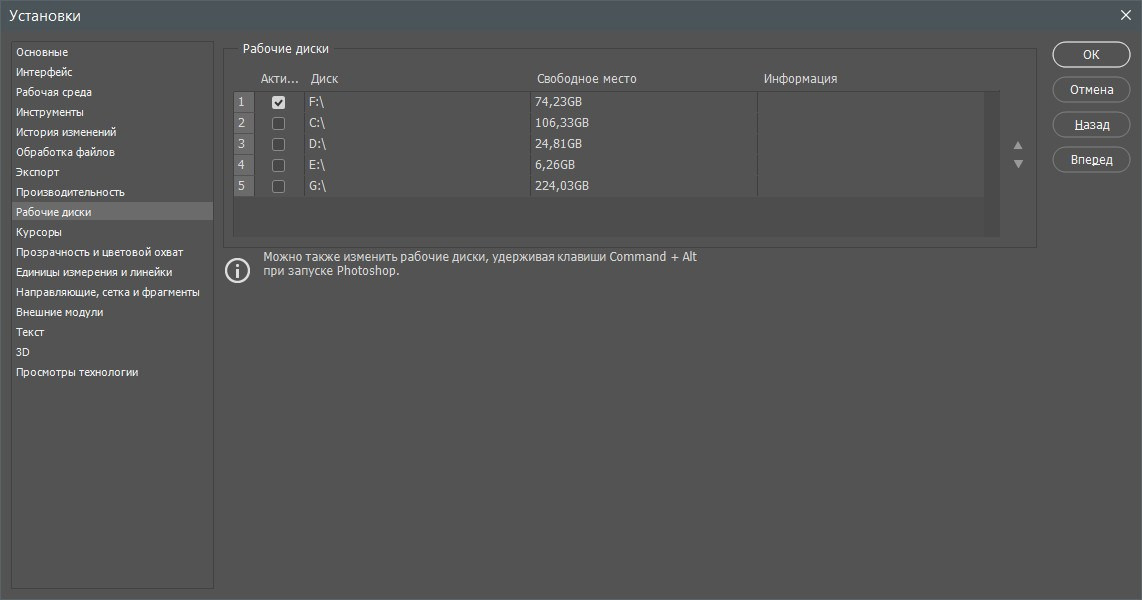Click the down arrow to move disk down
The width and height of the screenshot is (1142, 600).
pyautogui.click(x=1018, y=164)
